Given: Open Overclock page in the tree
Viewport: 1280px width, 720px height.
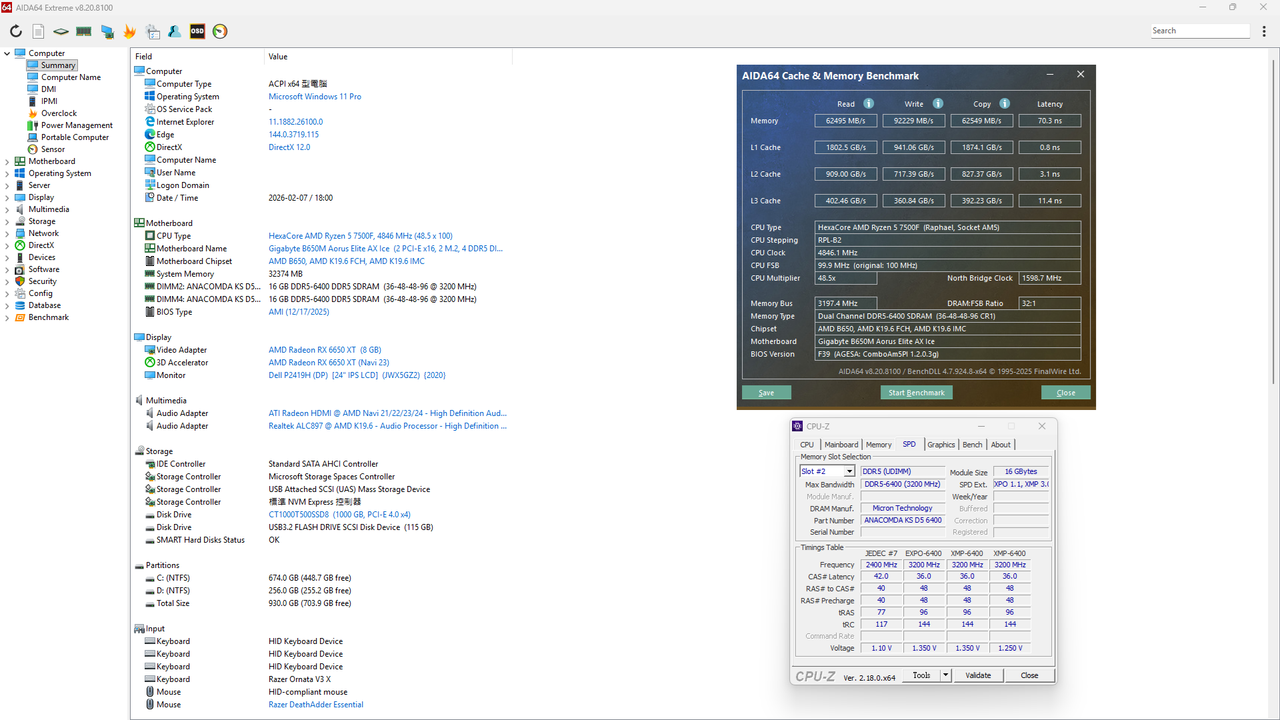Looking at the screenshot, I should (x=59, y=113).
